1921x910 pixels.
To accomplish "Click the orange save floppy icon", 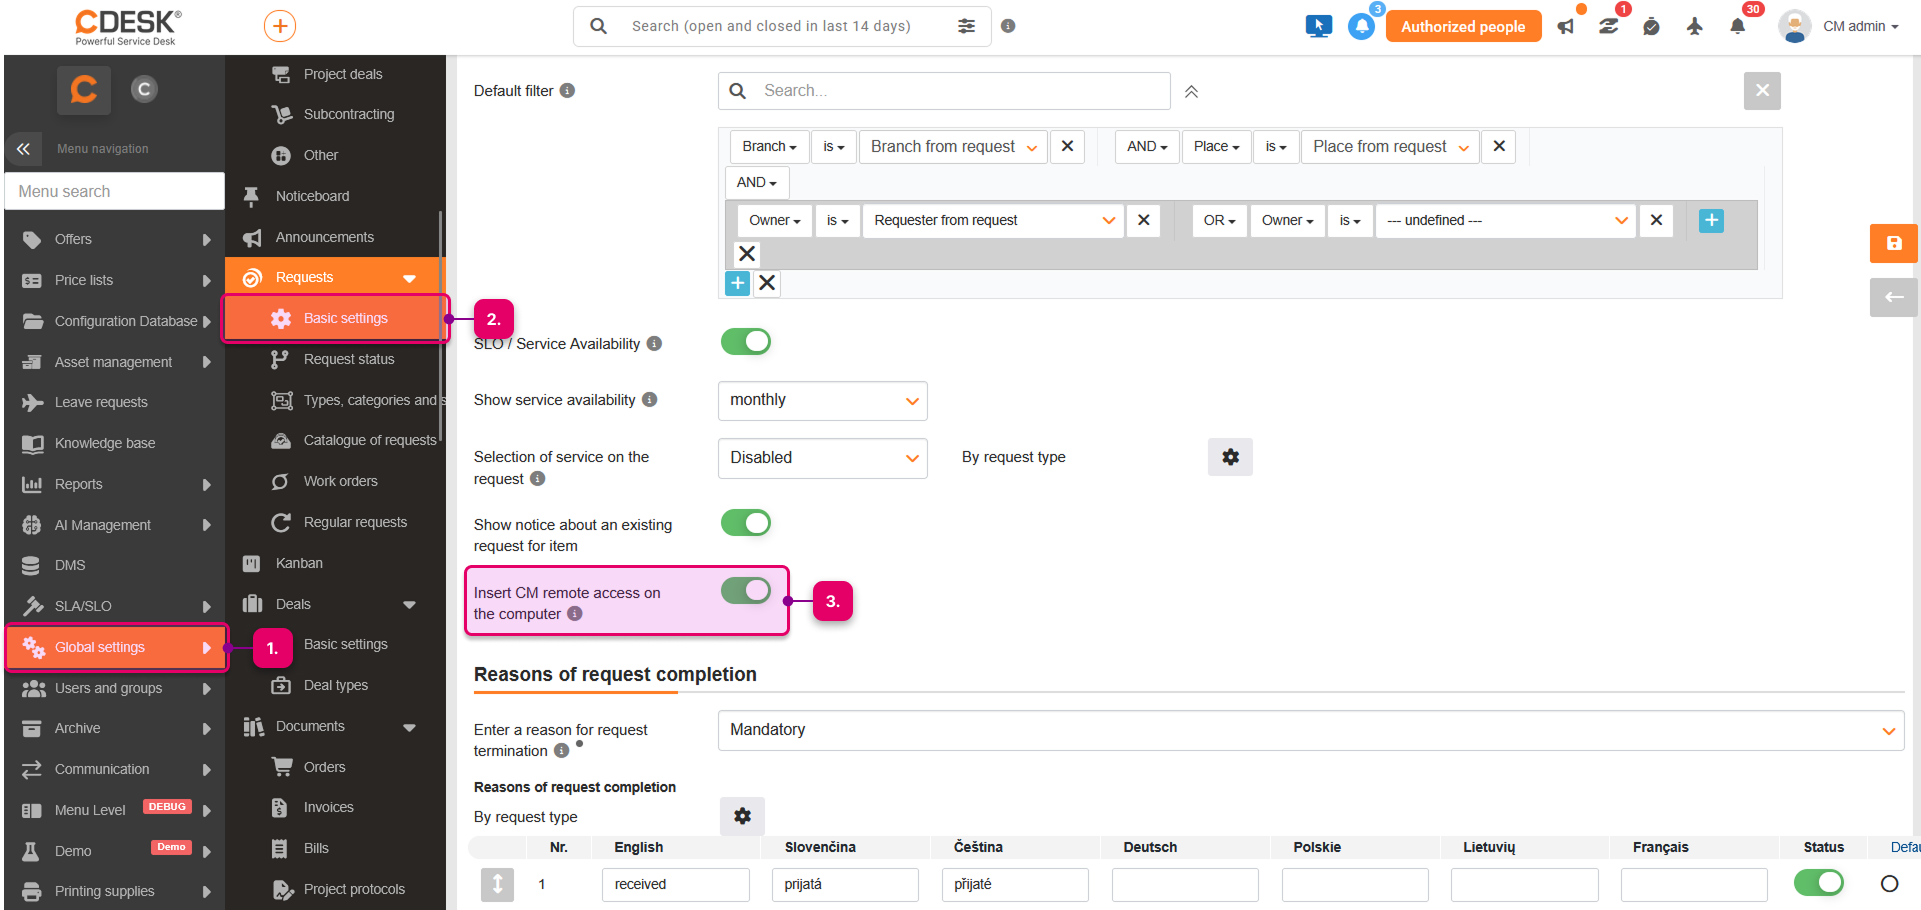I will coord(1893,243).
